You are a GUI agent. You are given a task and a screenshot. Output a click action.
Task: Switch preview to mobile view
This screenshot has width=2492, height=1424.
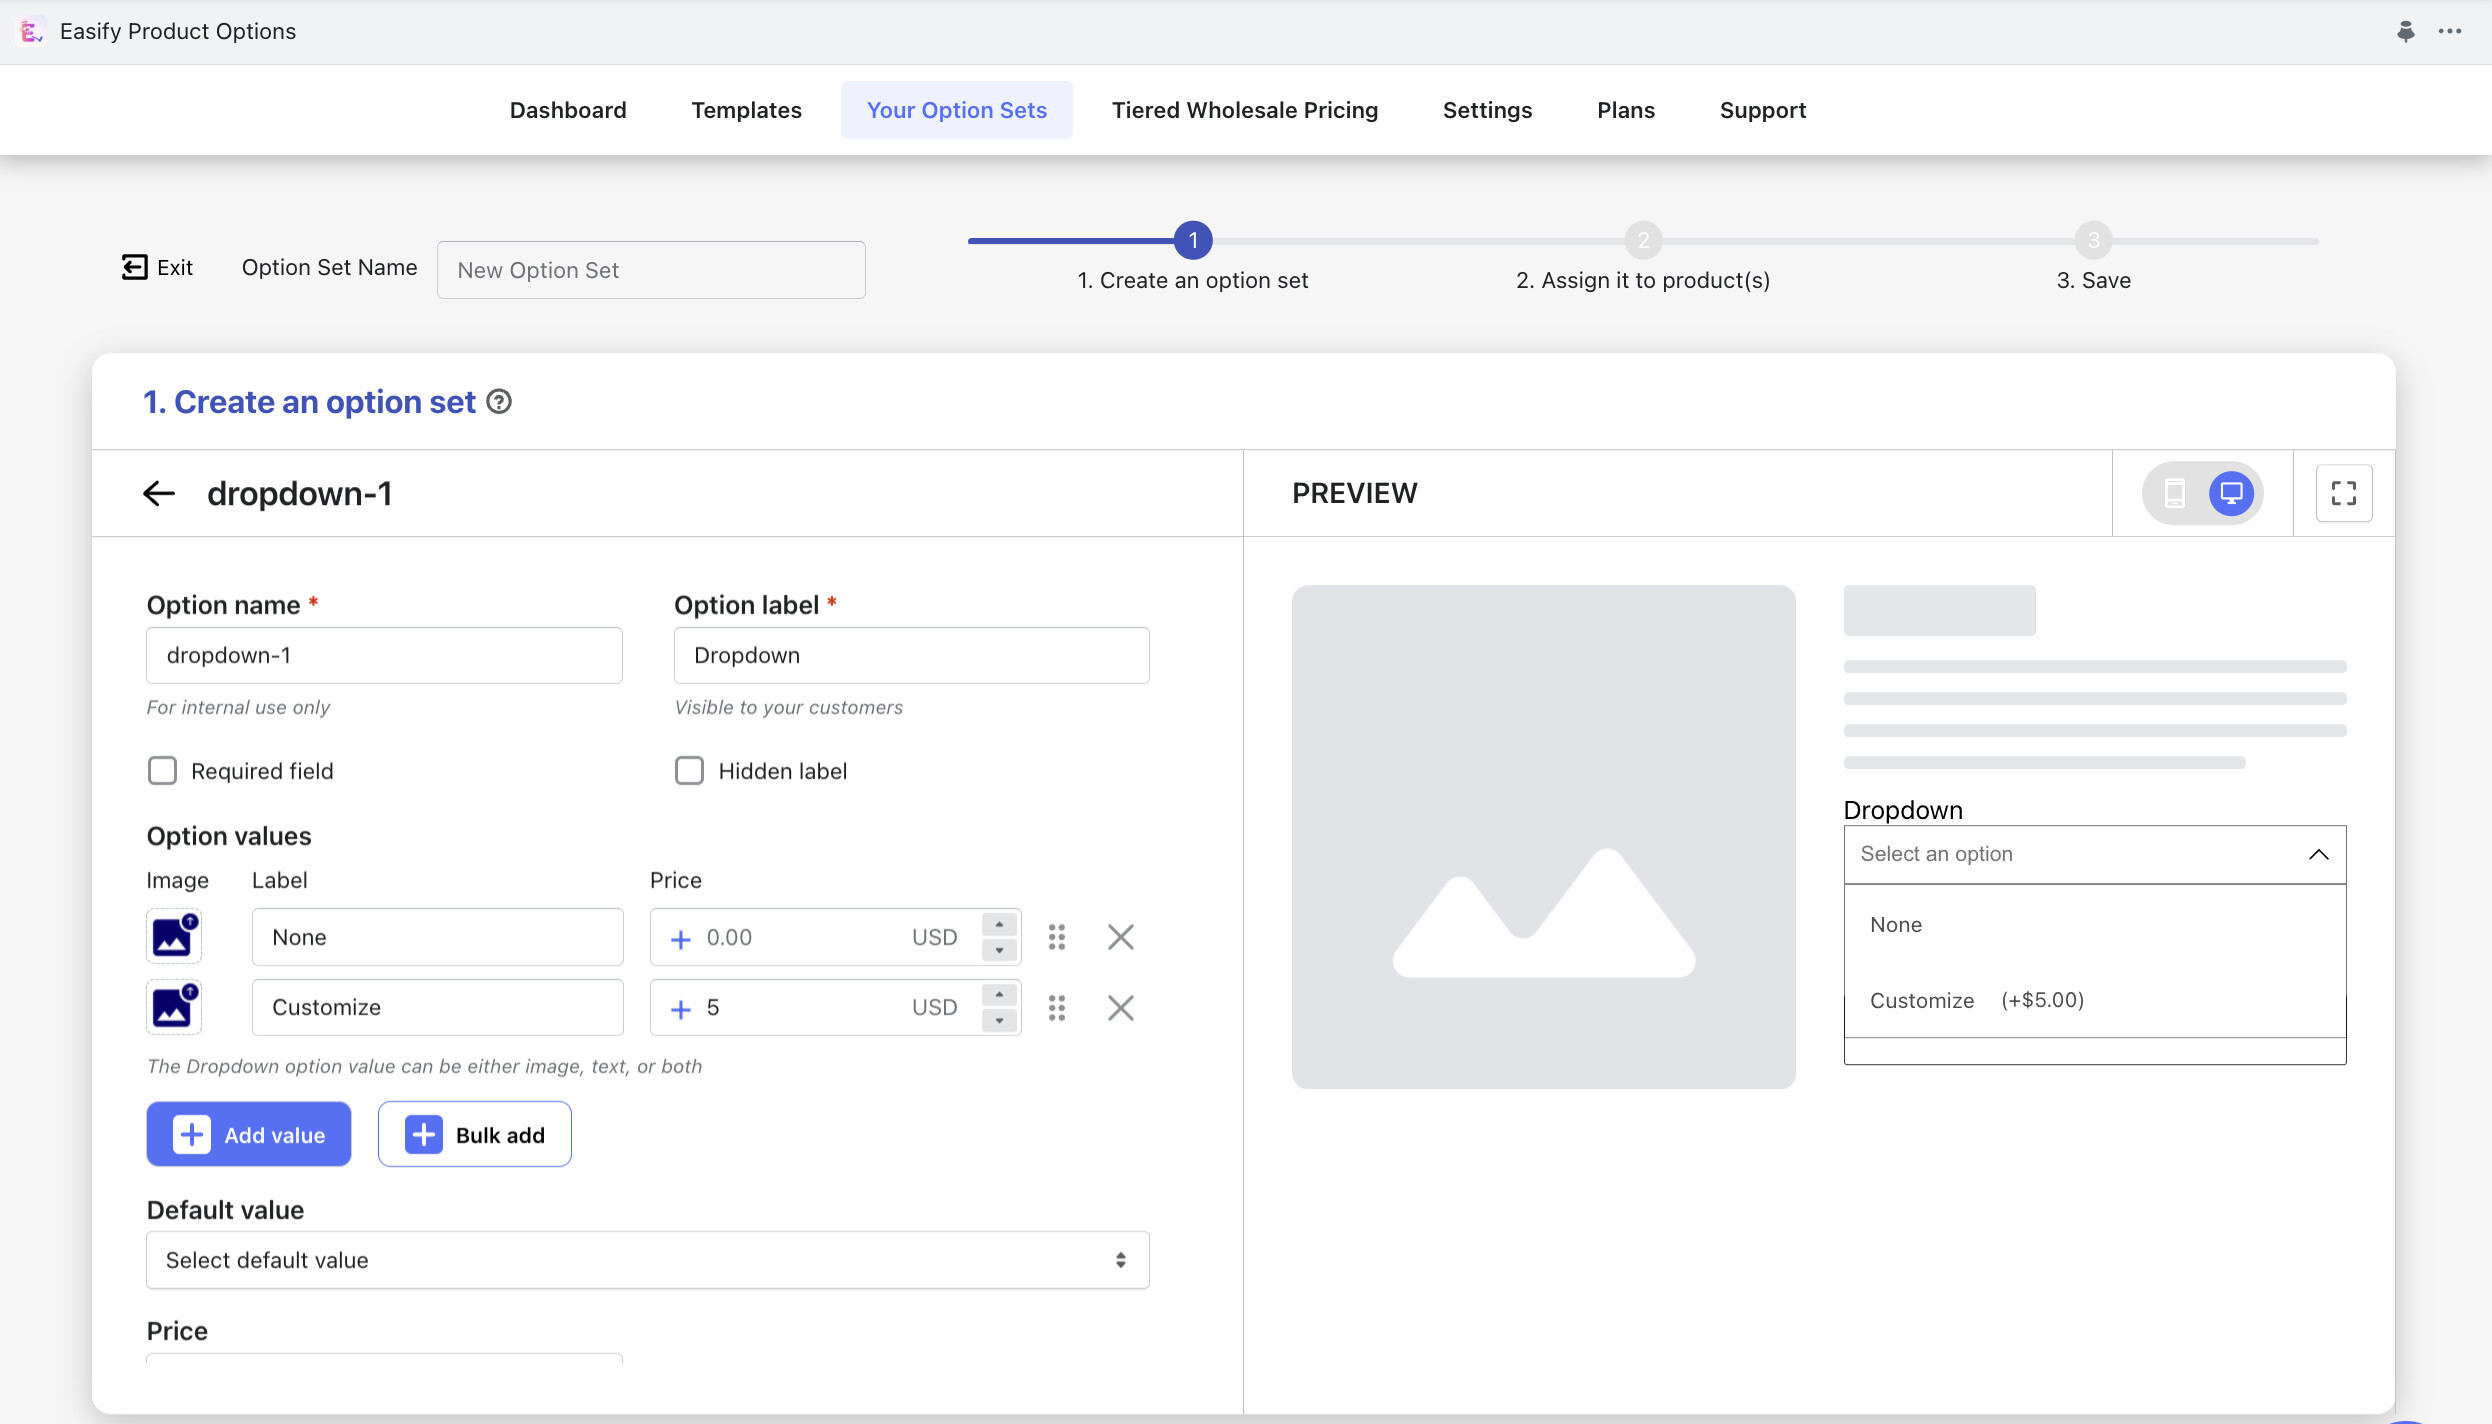(2174, 493)
